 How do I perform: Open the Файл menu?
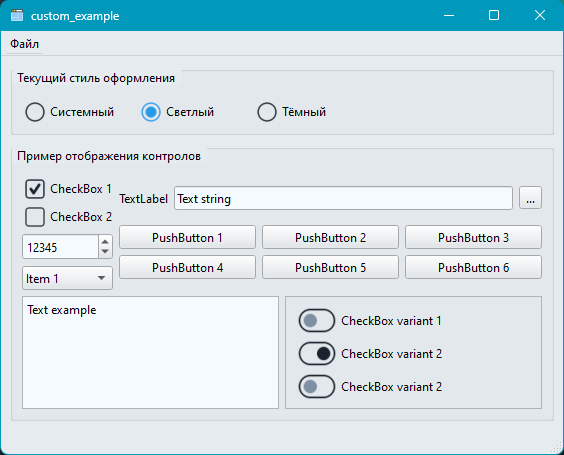click(24, 44)
